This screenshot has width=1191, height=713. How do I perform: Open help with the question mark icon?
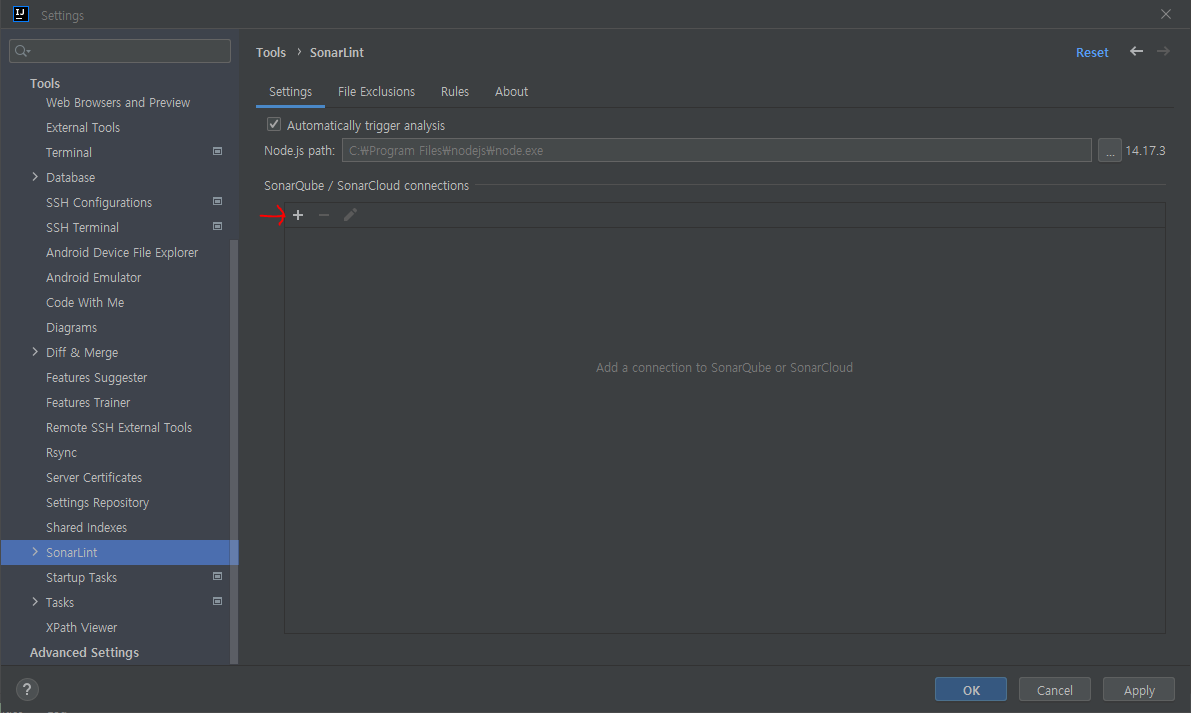pos(27,689)
